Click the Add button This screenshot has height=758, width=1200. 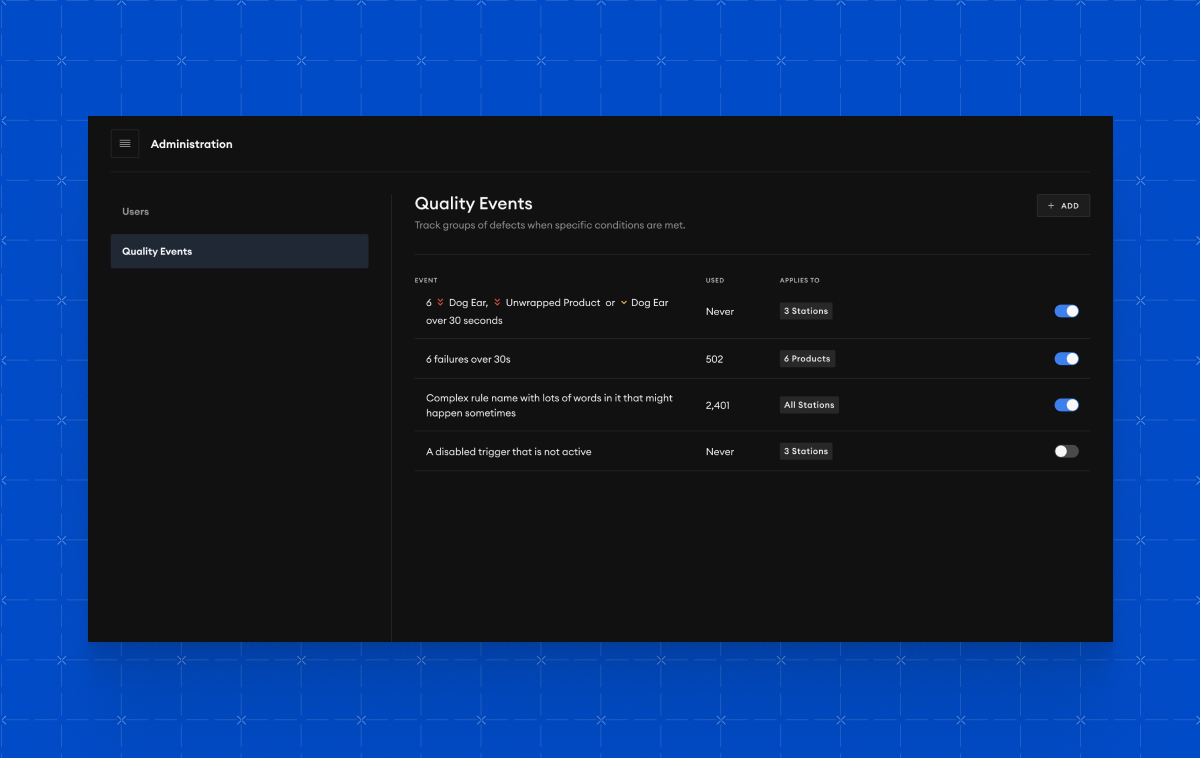1063,205
